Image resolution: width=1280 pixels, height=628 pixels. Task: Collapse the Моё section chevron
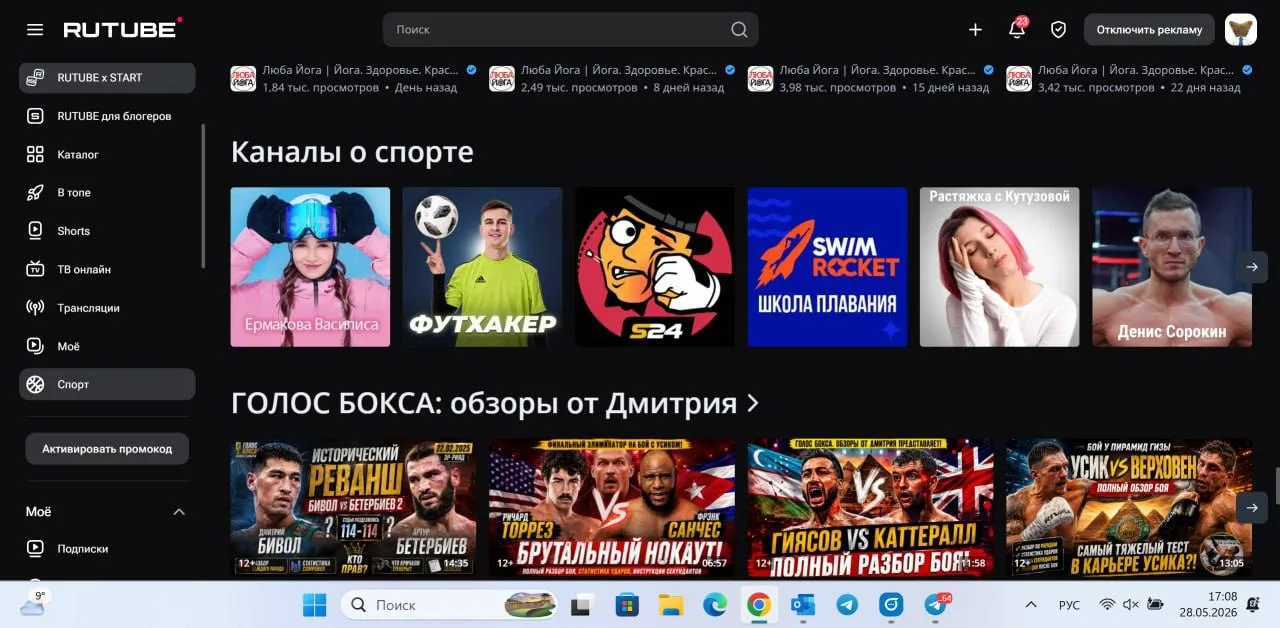(x=179, y=512)
